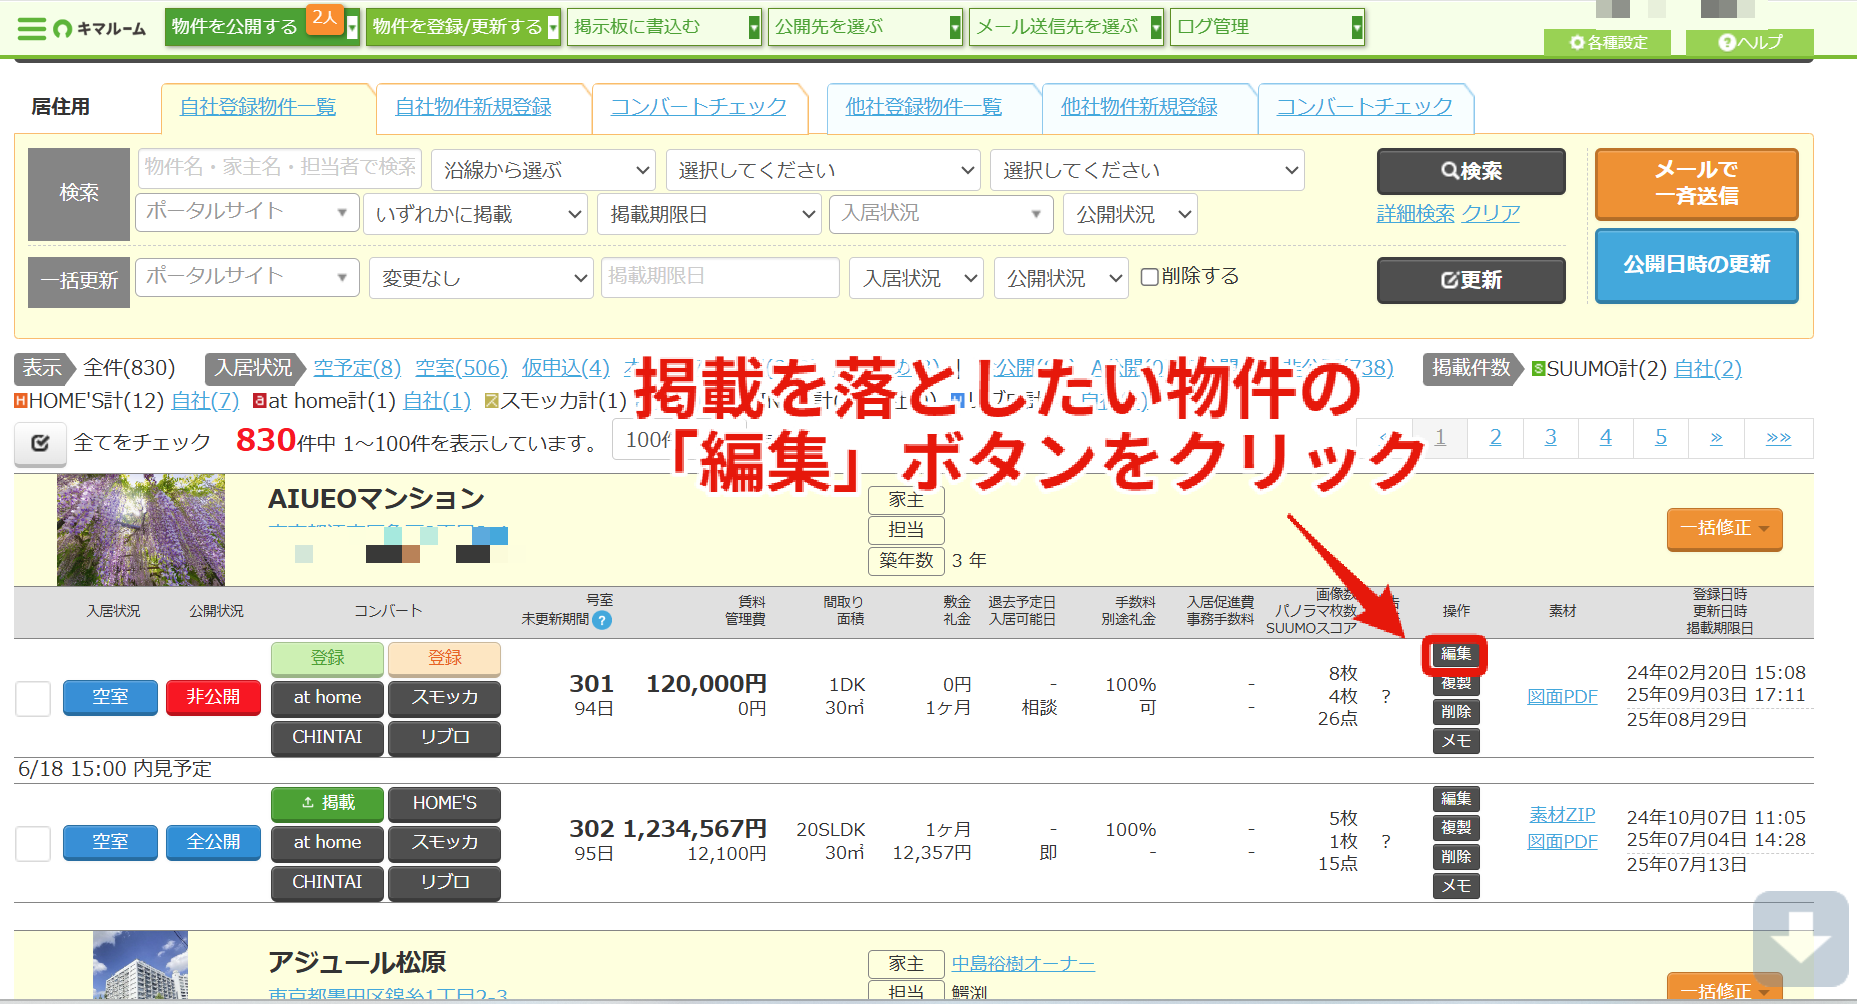Open the メモ button for room 301
Viewport: 1857px width, 1004px height.
pos(1456,741)
